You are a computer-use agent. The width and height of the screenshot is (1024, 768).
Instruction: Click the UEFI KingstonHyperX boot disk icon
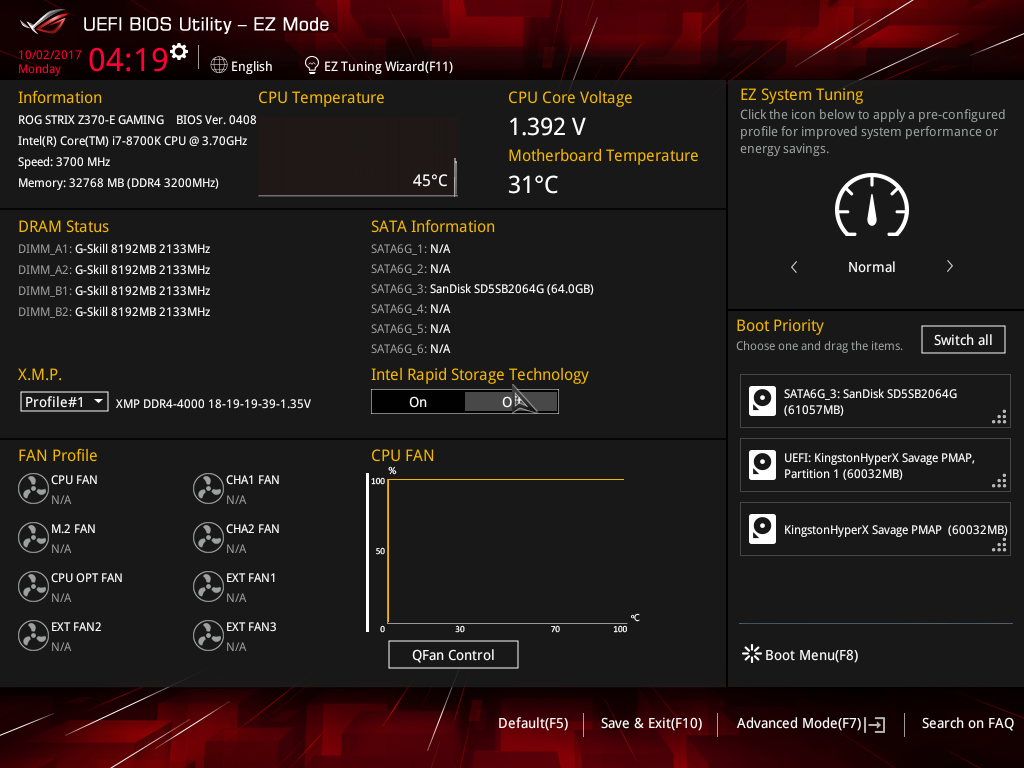click(762, 465)
